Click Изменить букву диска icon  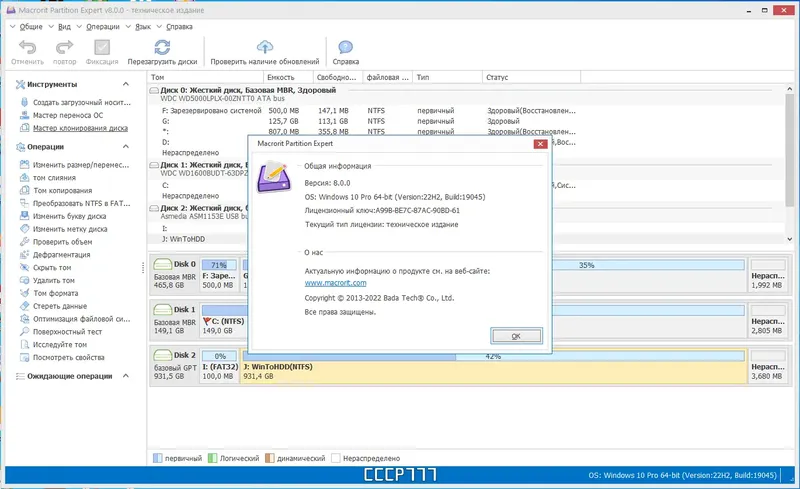pos(24,215)
